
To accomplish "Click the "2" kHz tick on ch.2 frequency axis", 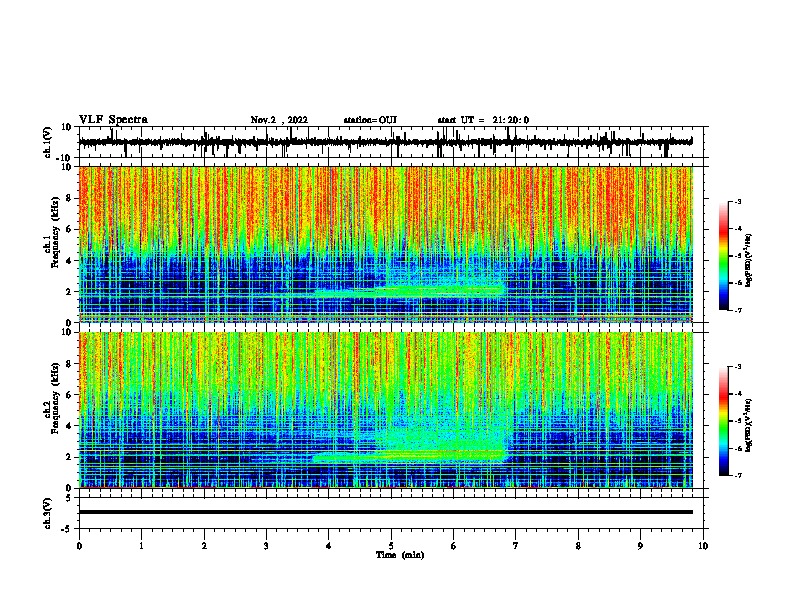I will pos(69,457).
